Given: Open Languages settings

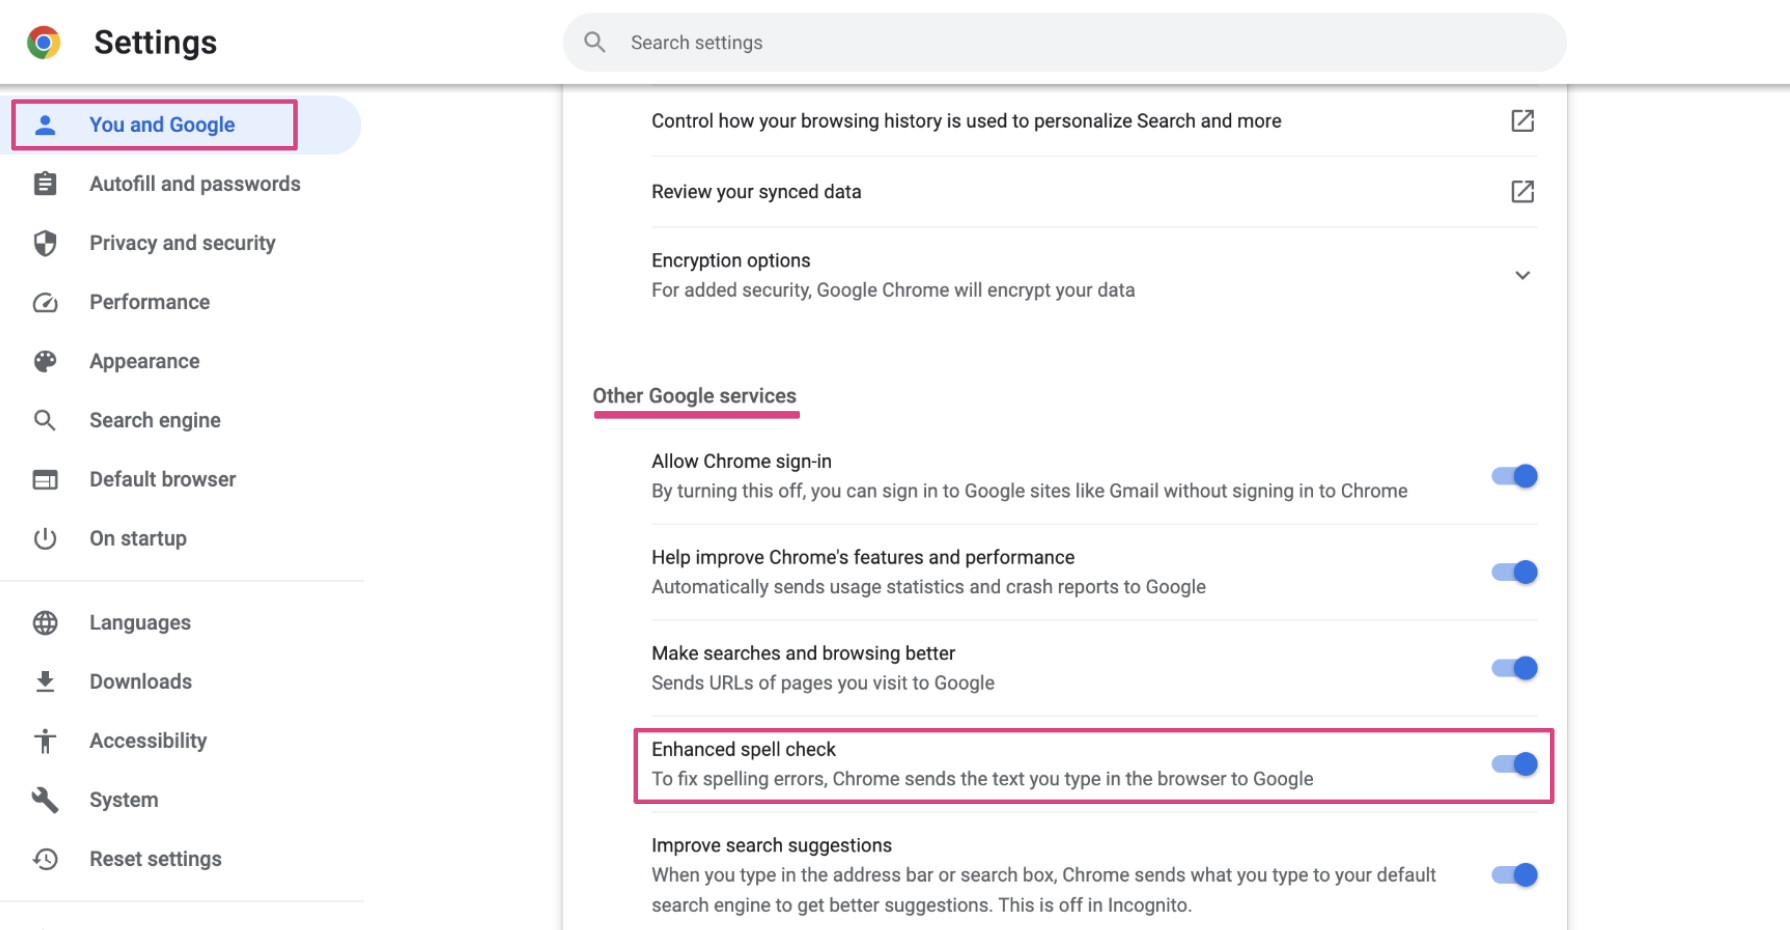Looking at the screenshot, I should (x=140, y=622).
